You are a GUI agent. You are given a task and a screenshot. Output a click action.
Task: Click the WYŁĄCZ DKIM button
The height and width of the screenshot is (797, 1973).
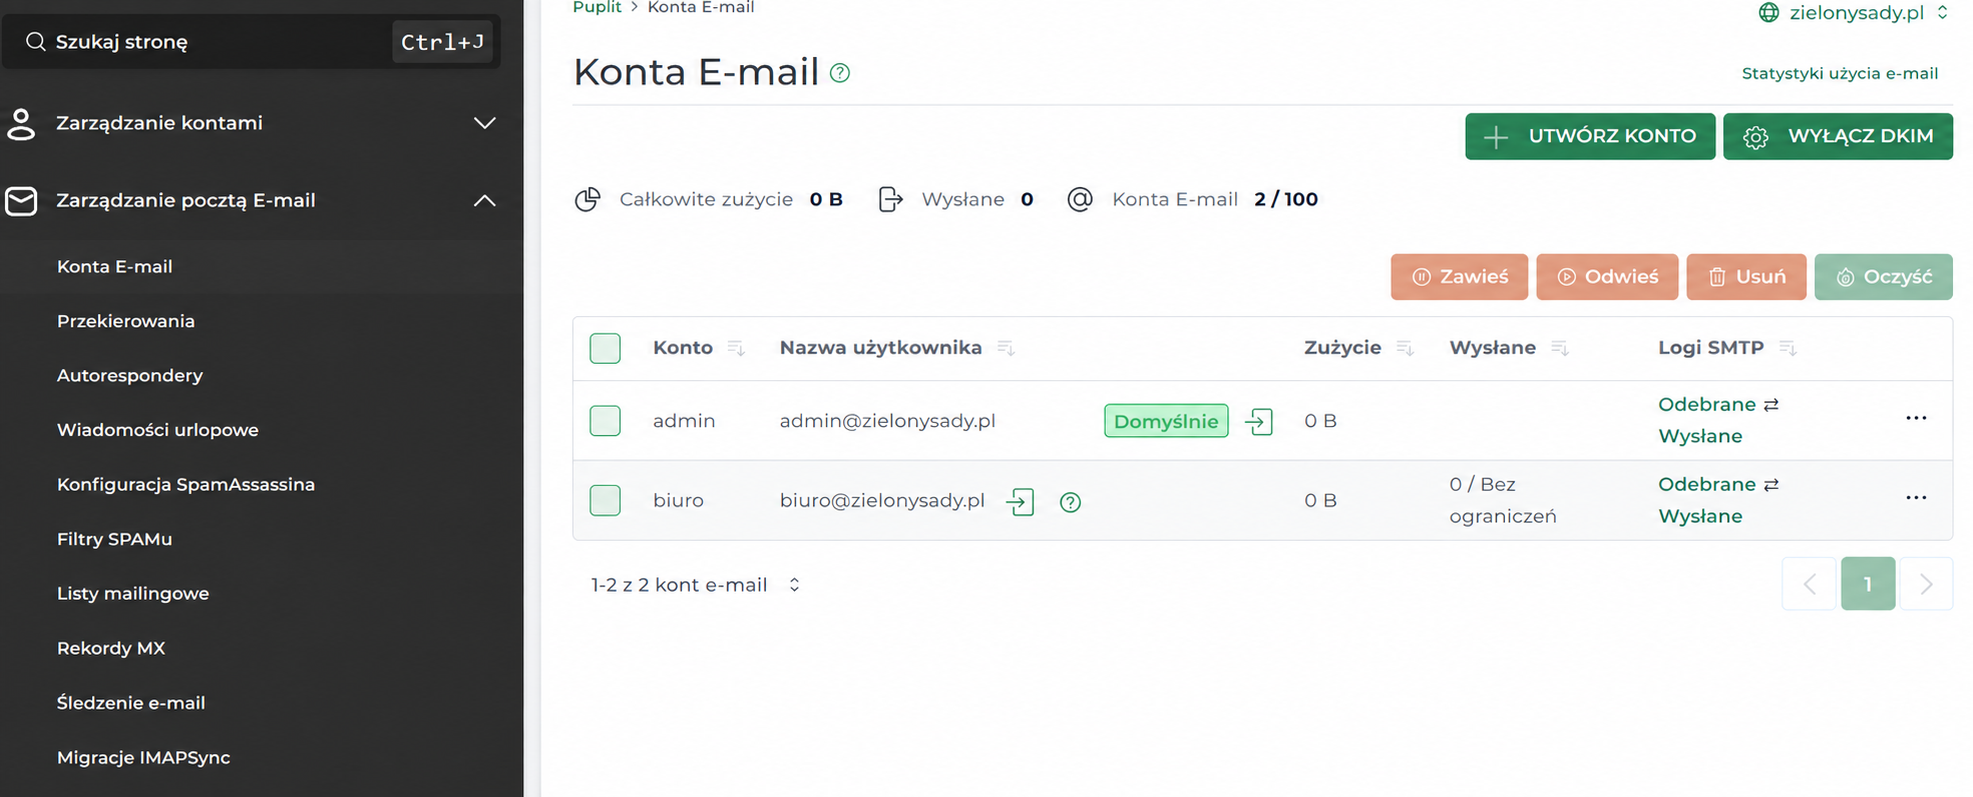click(x=1838, y=137)
